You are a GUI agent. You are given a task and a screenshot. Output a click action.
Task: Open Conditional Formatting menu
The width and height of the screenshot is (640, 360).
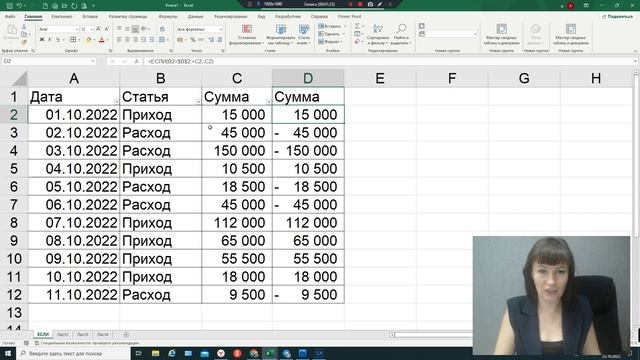coord(246,34)
